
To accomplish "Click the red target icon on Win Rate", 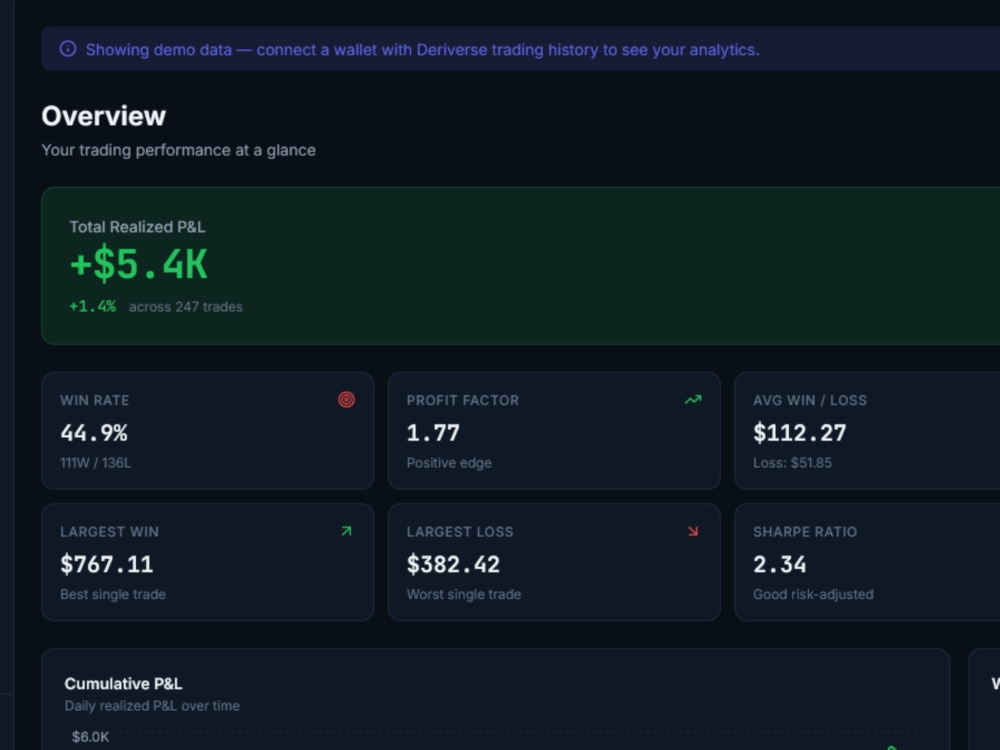I will pos(346,400).
